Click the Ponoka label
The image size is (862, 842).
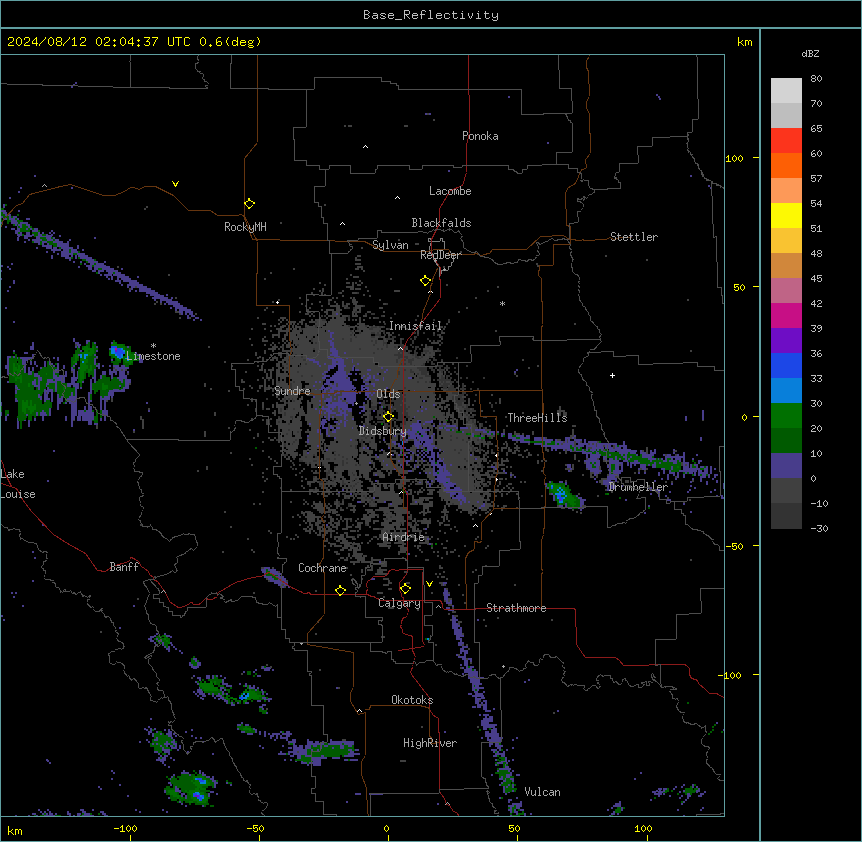click(x=480, y=136)
